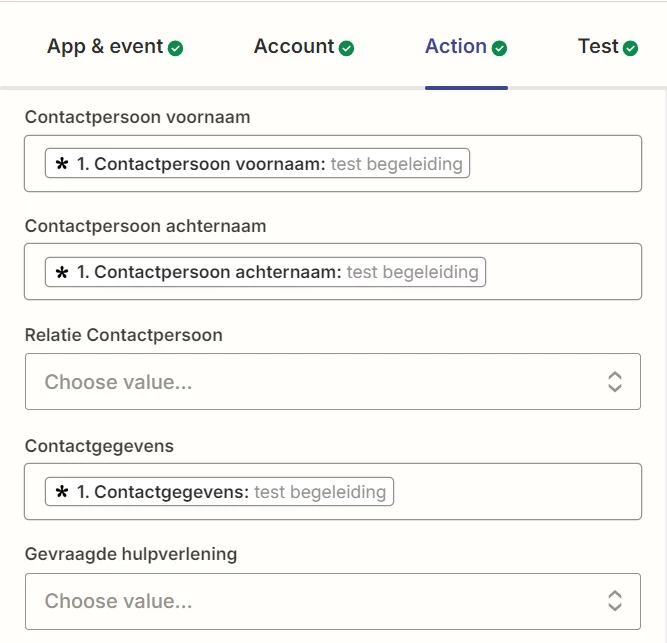Click asterisk icon in Contactgegevens pill
The height and width of the screenshot is (643, 667).
point(62,492)
